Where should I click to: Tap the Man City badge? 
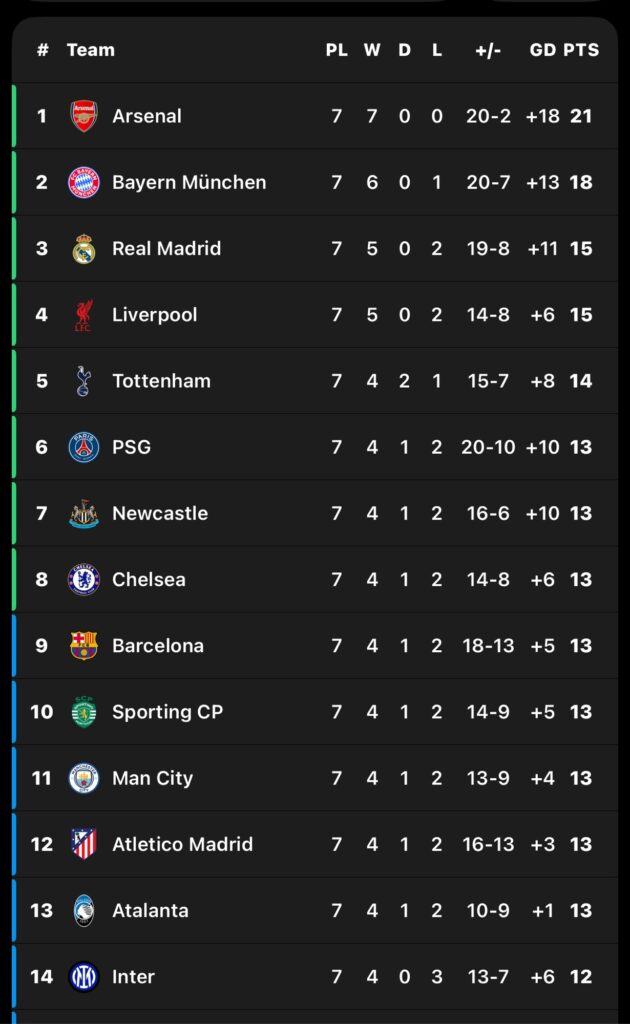click(x=84, y=778)
